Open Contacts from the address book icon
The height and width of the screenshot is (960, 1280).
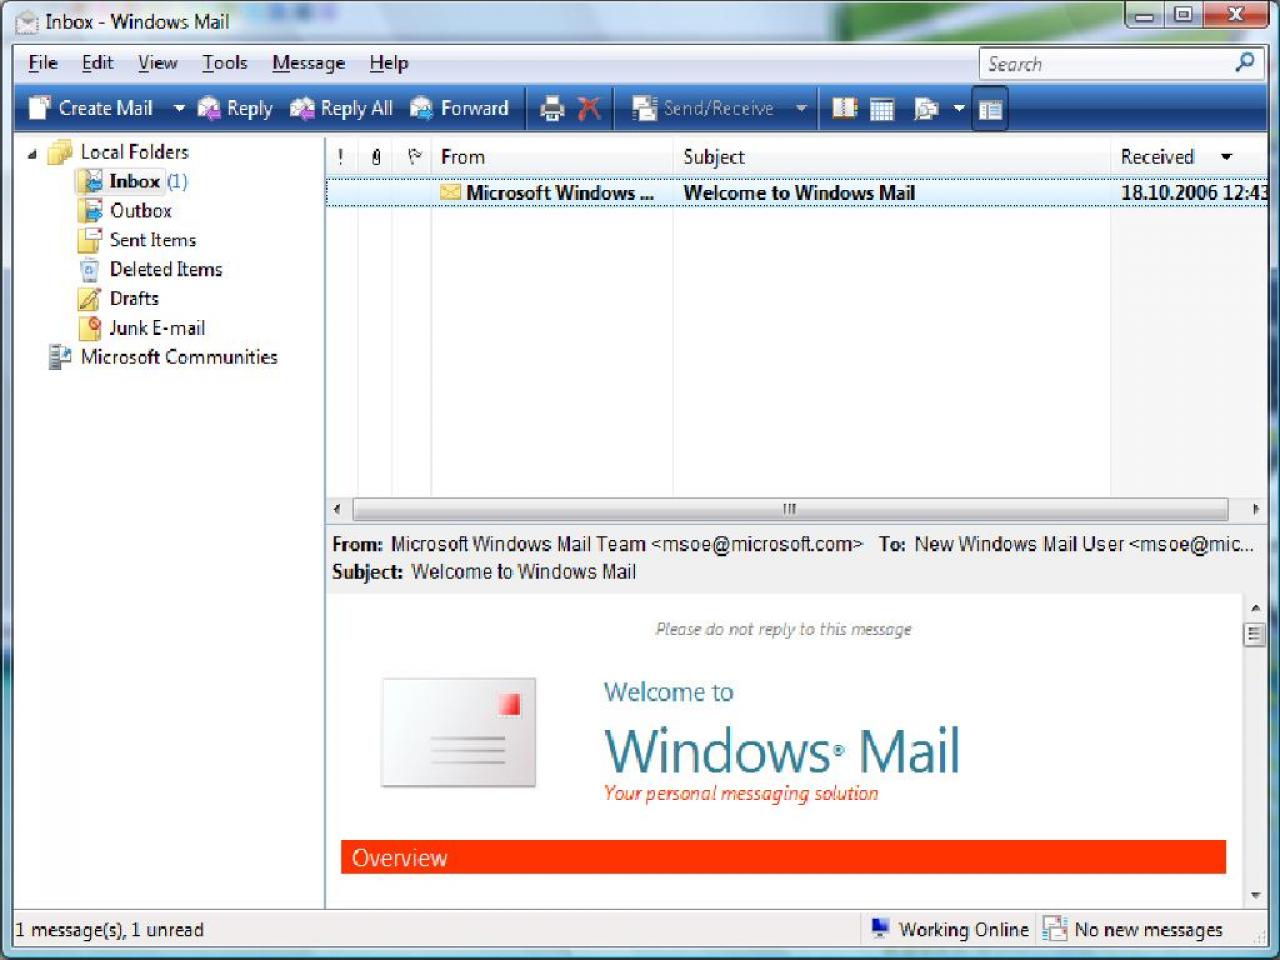845,108
